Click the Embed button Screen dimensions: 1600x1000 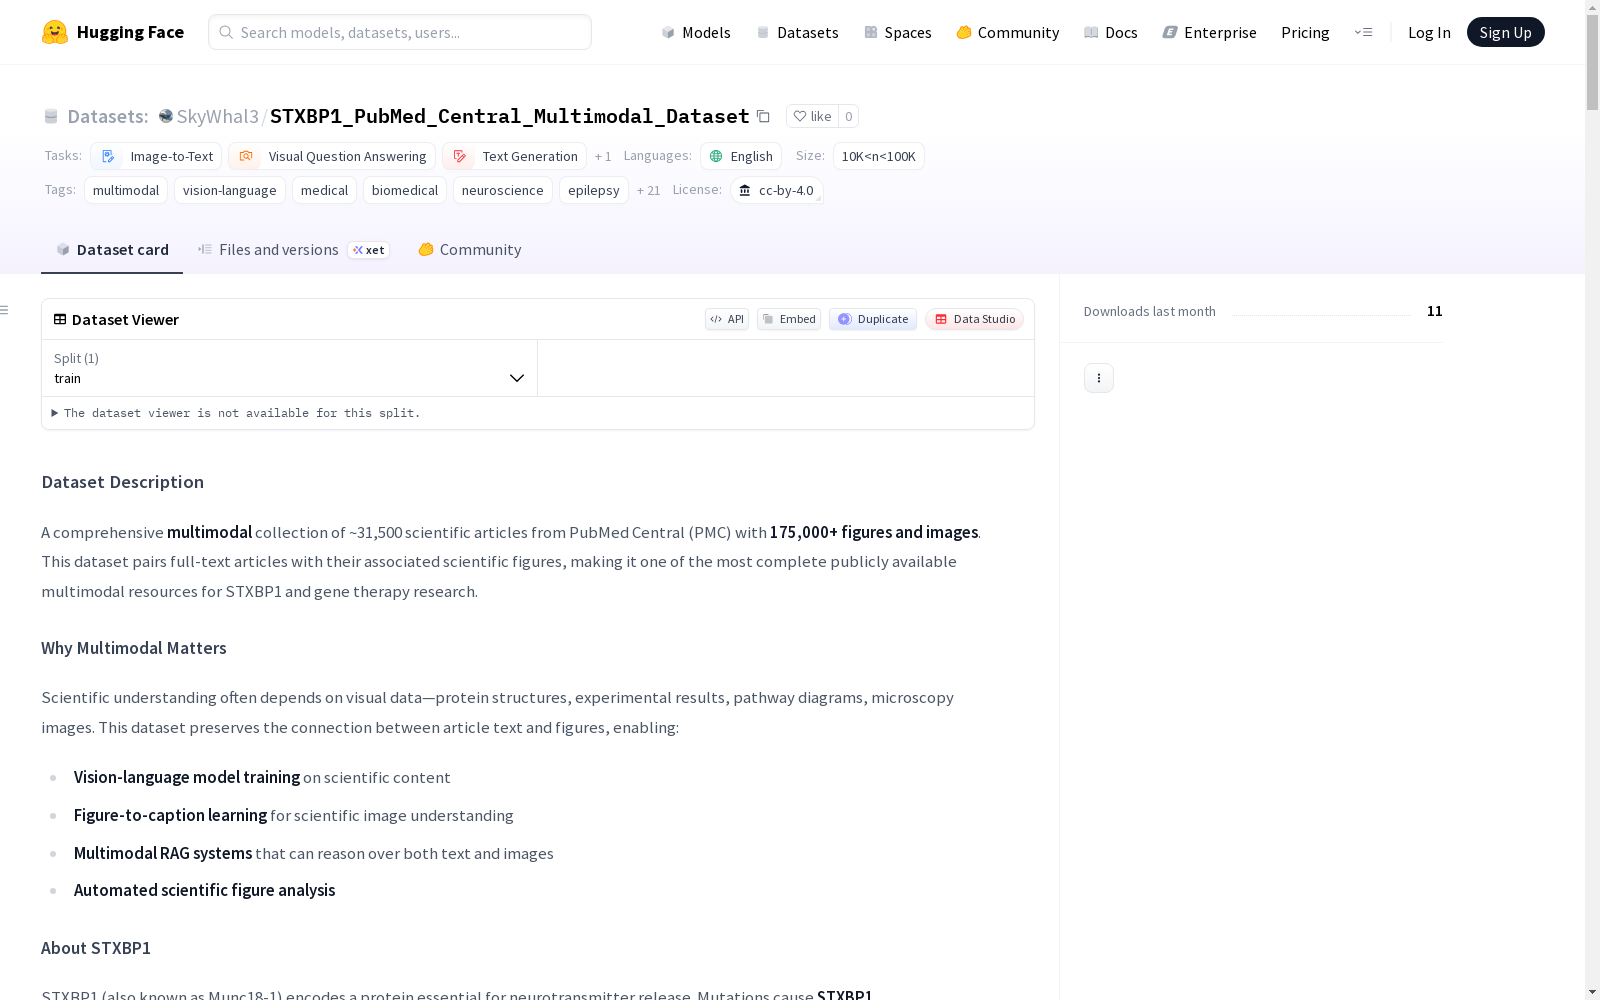(x=789, y=319)
